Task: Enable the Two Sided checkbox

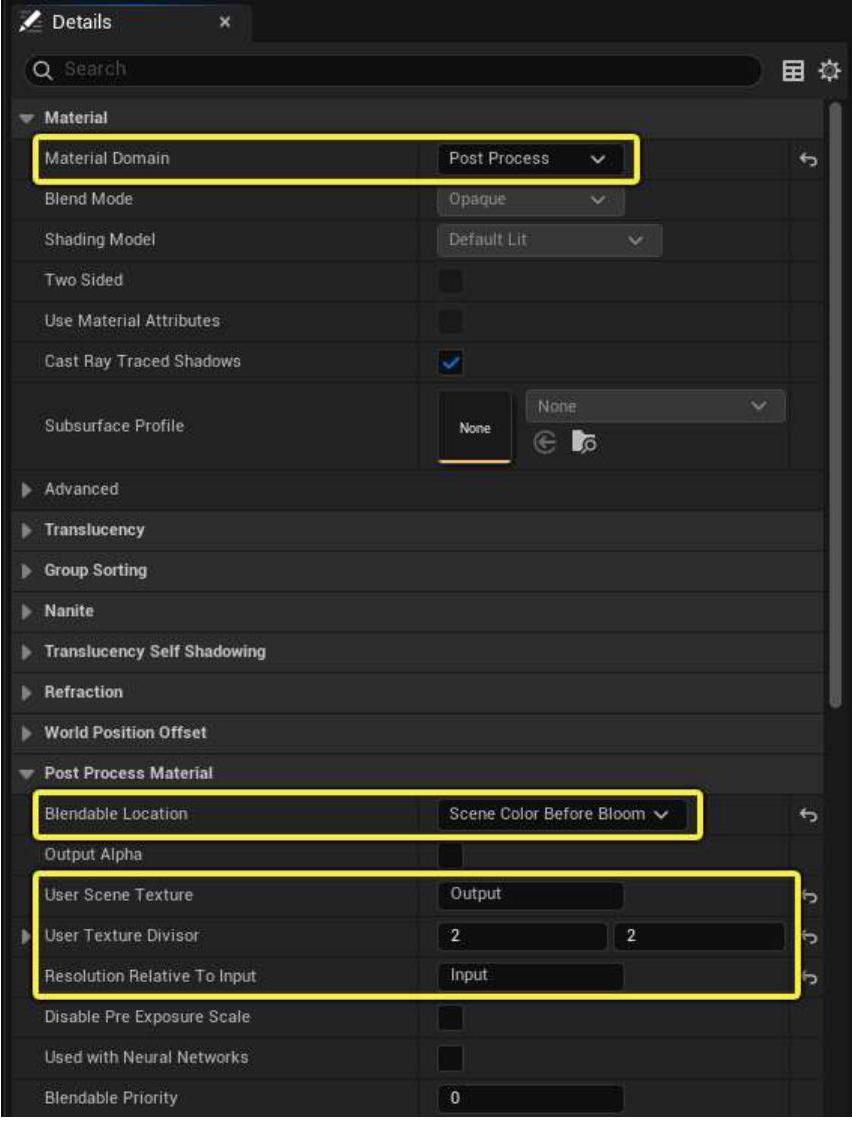Action: coord(451,281)
